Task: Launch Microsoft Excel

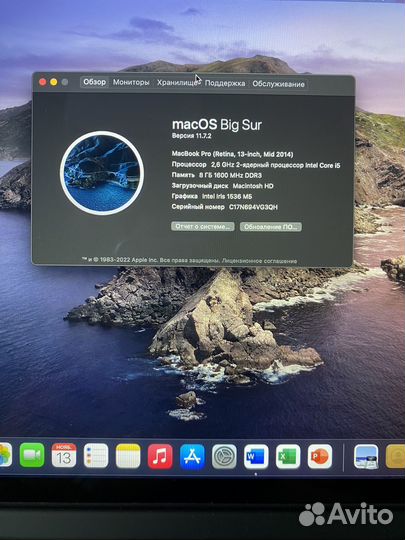Action: pos(288,457)
